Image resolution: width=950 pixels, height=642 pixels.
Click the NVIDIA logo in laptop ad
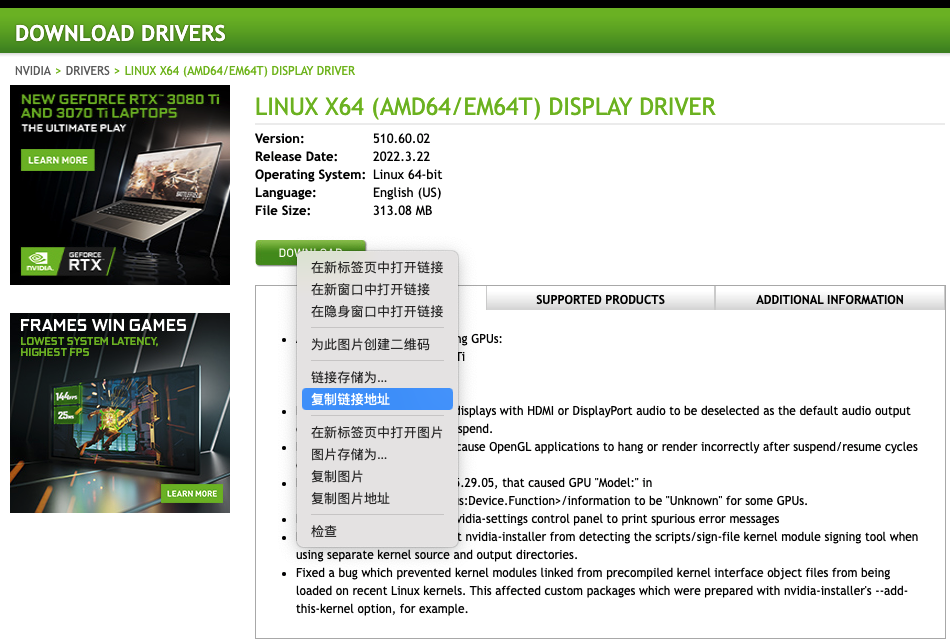coord(39,261)
